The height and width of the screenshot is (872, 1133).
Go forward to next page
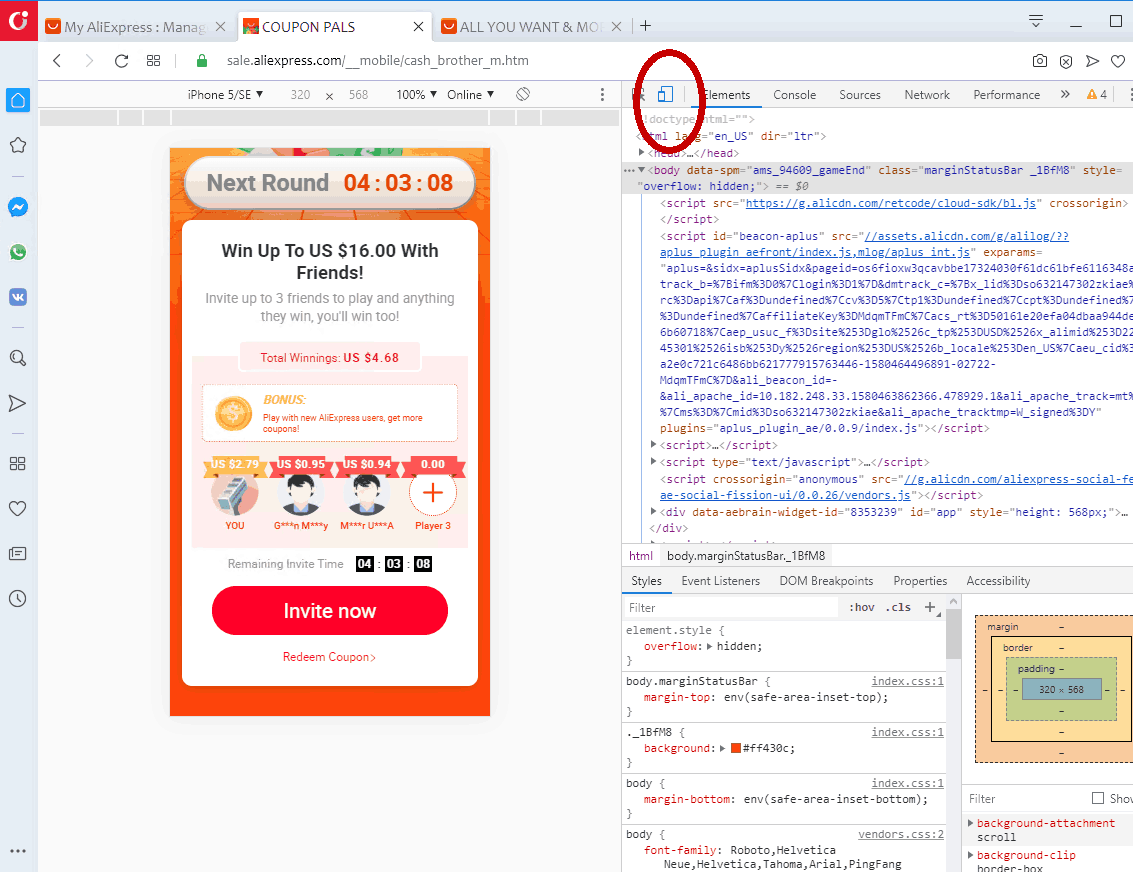click(x=89, y=61)
